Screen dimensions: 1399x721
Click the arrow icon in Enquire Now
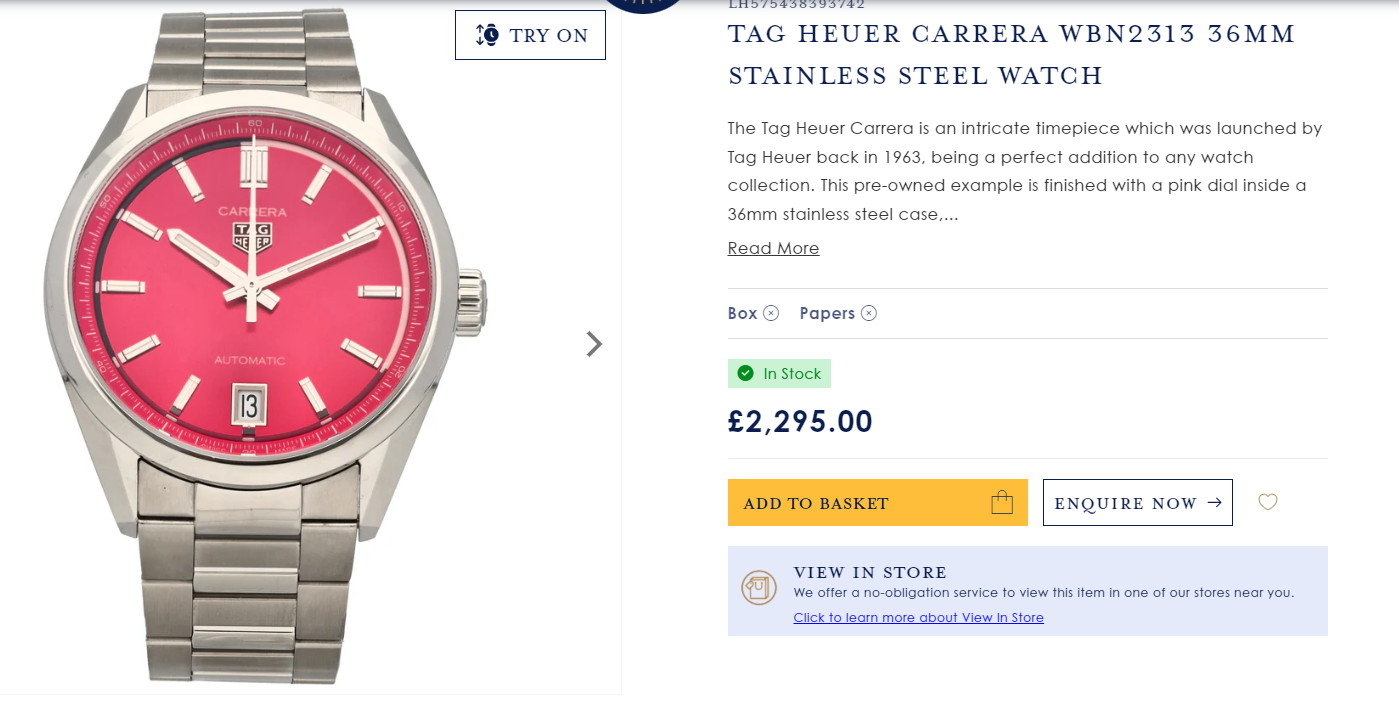(1215, 502)
